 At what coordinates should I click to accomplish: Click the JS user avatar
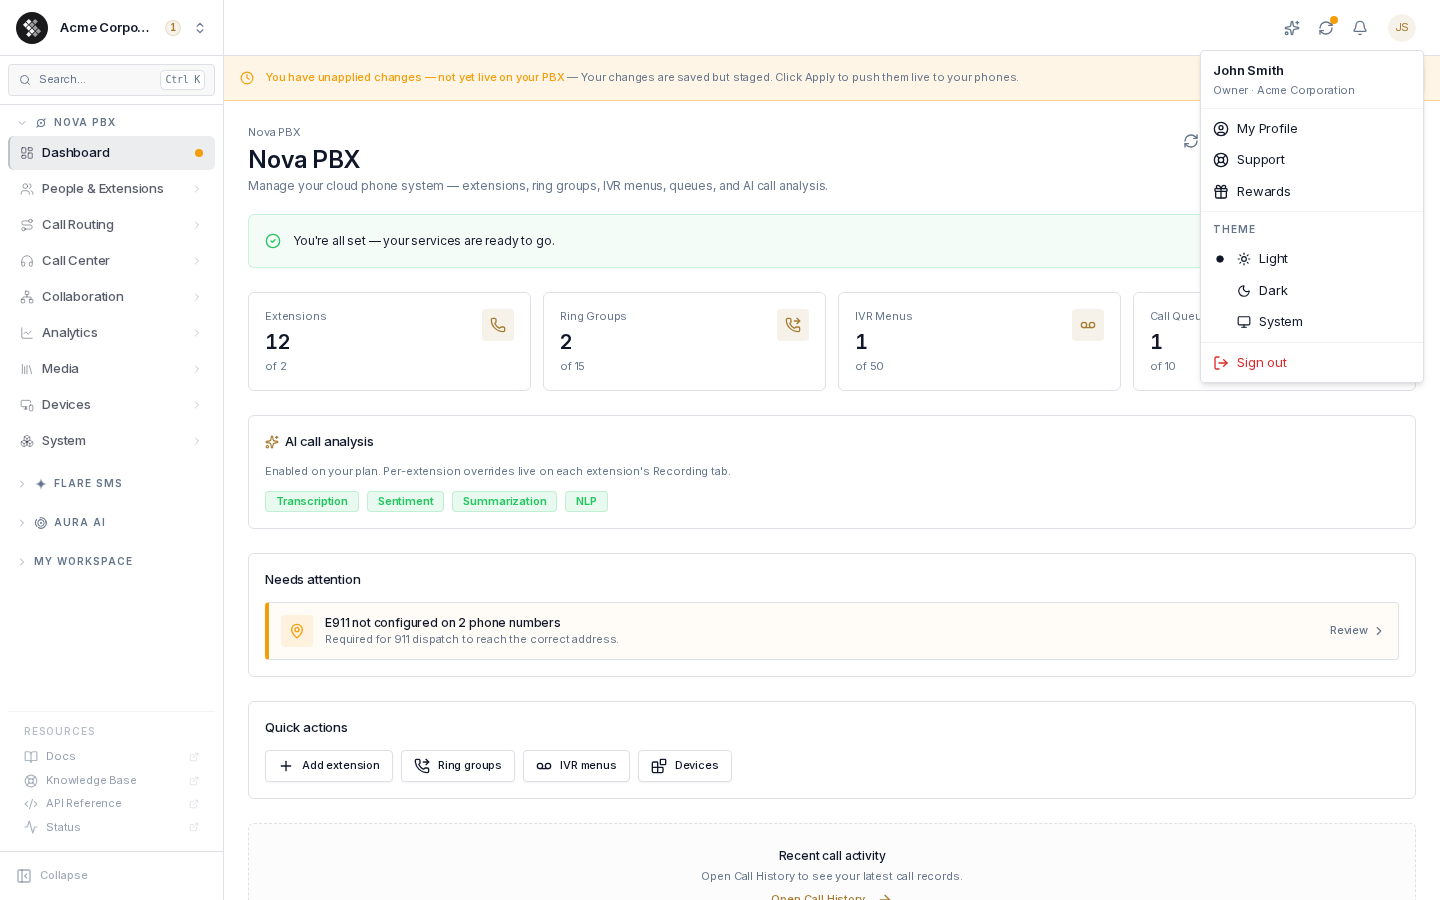click(1402, 28)
